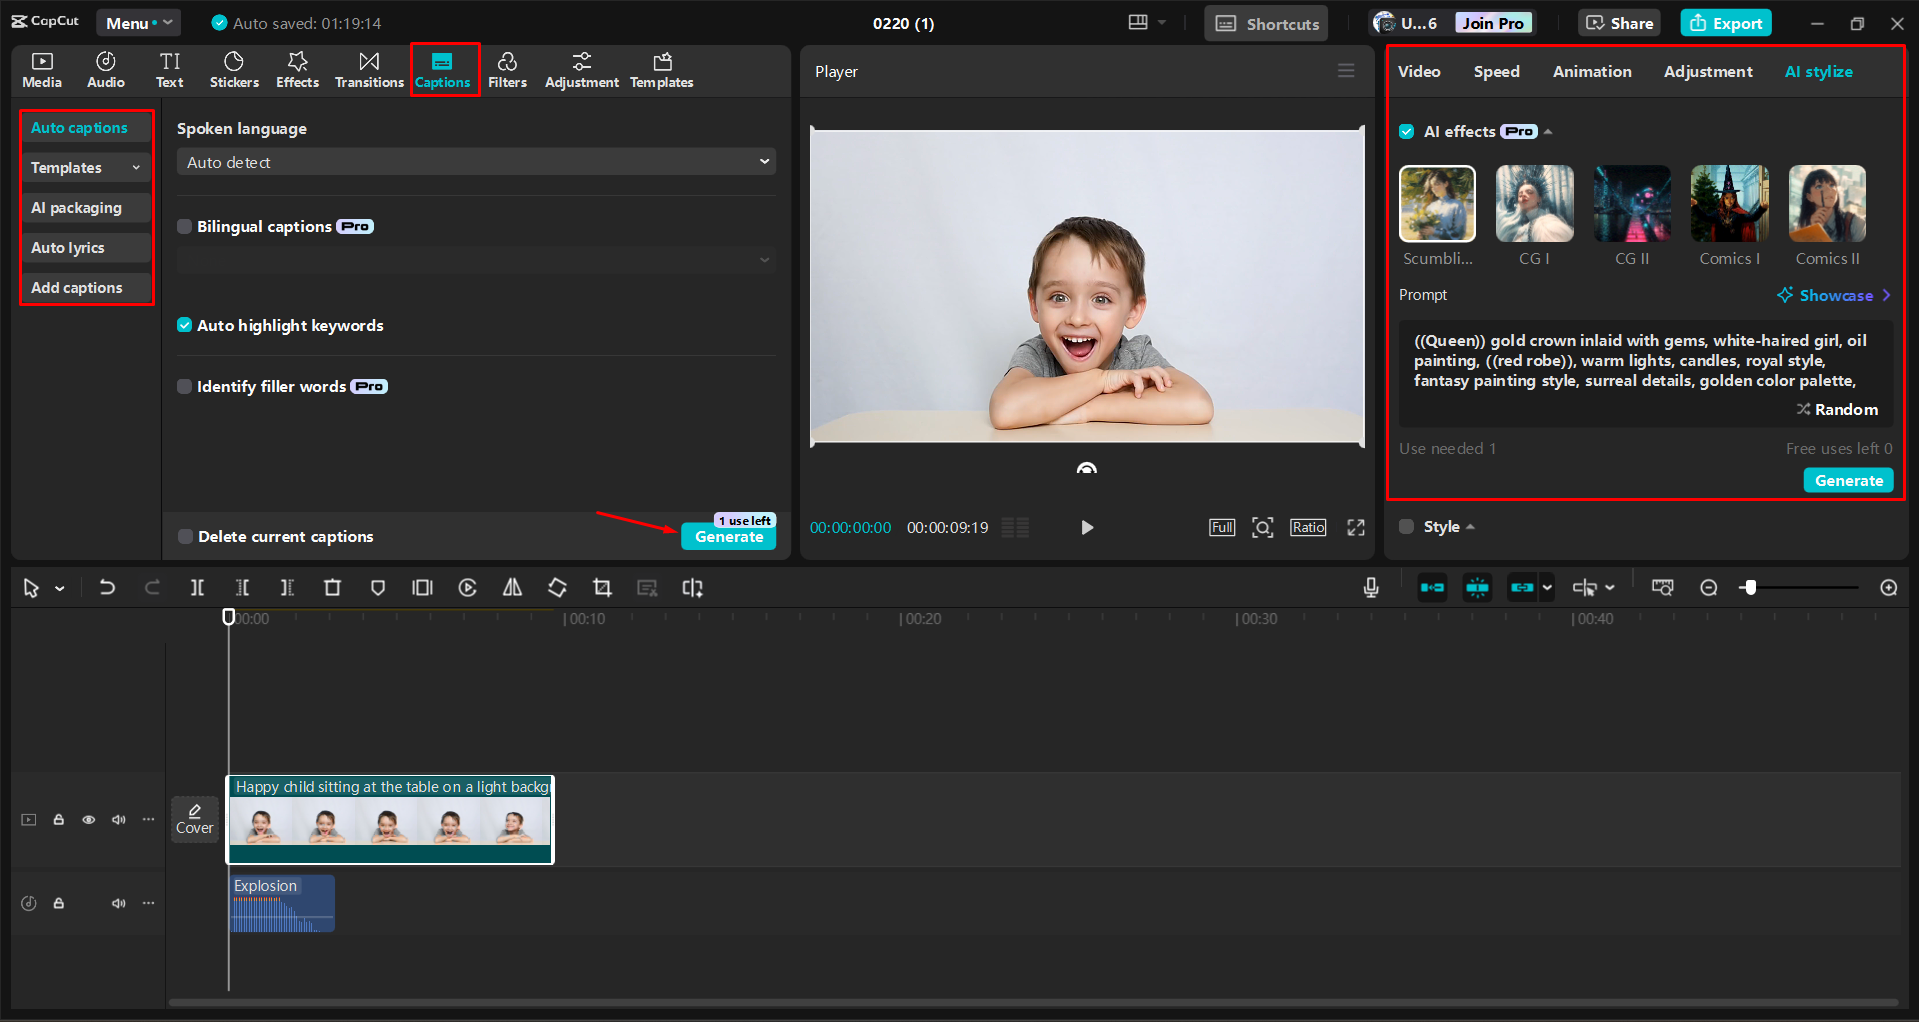Open the Spoken language Auto detect dropdown
Viewport: 1919px width, 1022px height.
[x=475, y=161]
